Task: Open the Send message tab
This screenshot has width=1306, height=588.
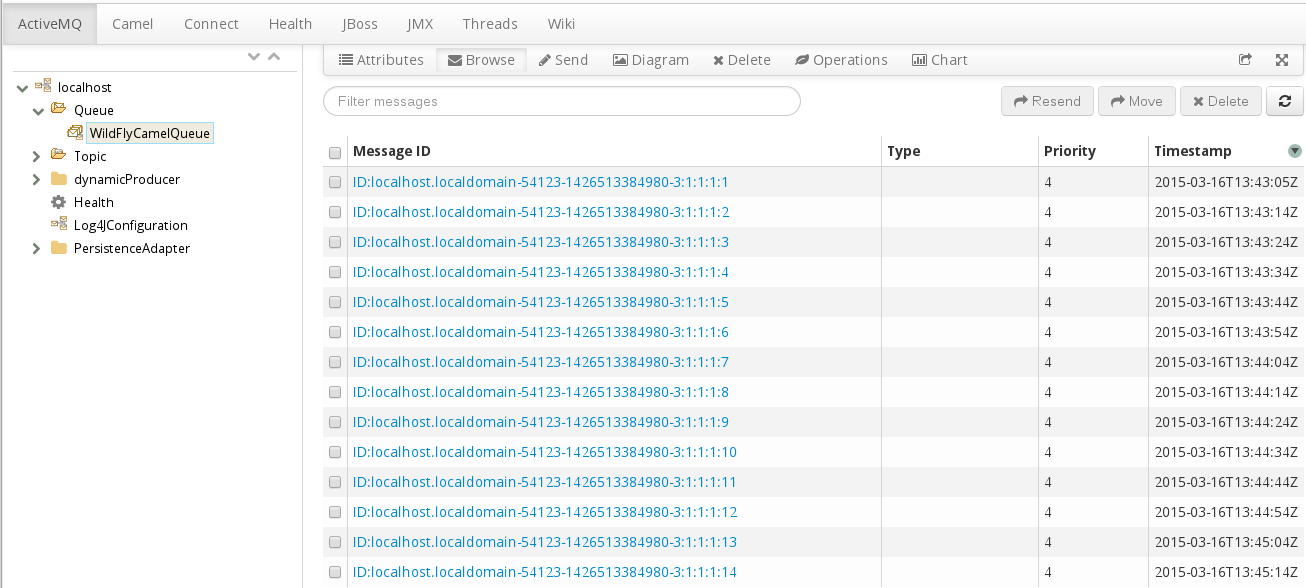Action: [563, 60]
